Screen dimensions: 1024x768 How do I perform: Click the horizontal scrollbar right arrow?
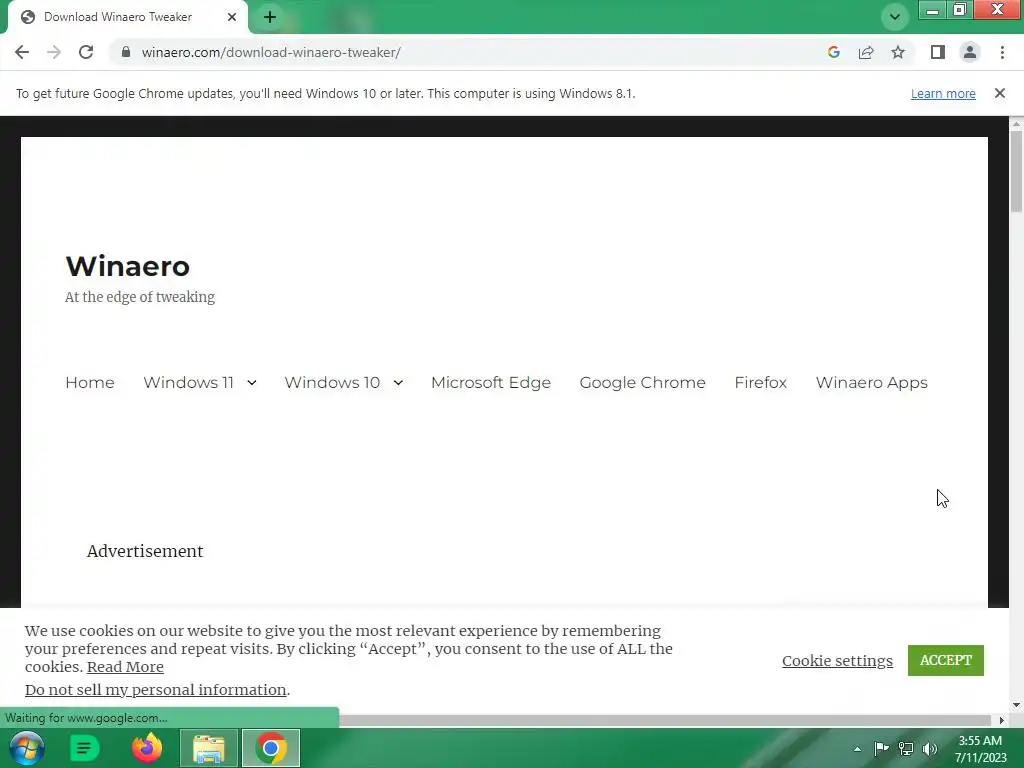1002,720
